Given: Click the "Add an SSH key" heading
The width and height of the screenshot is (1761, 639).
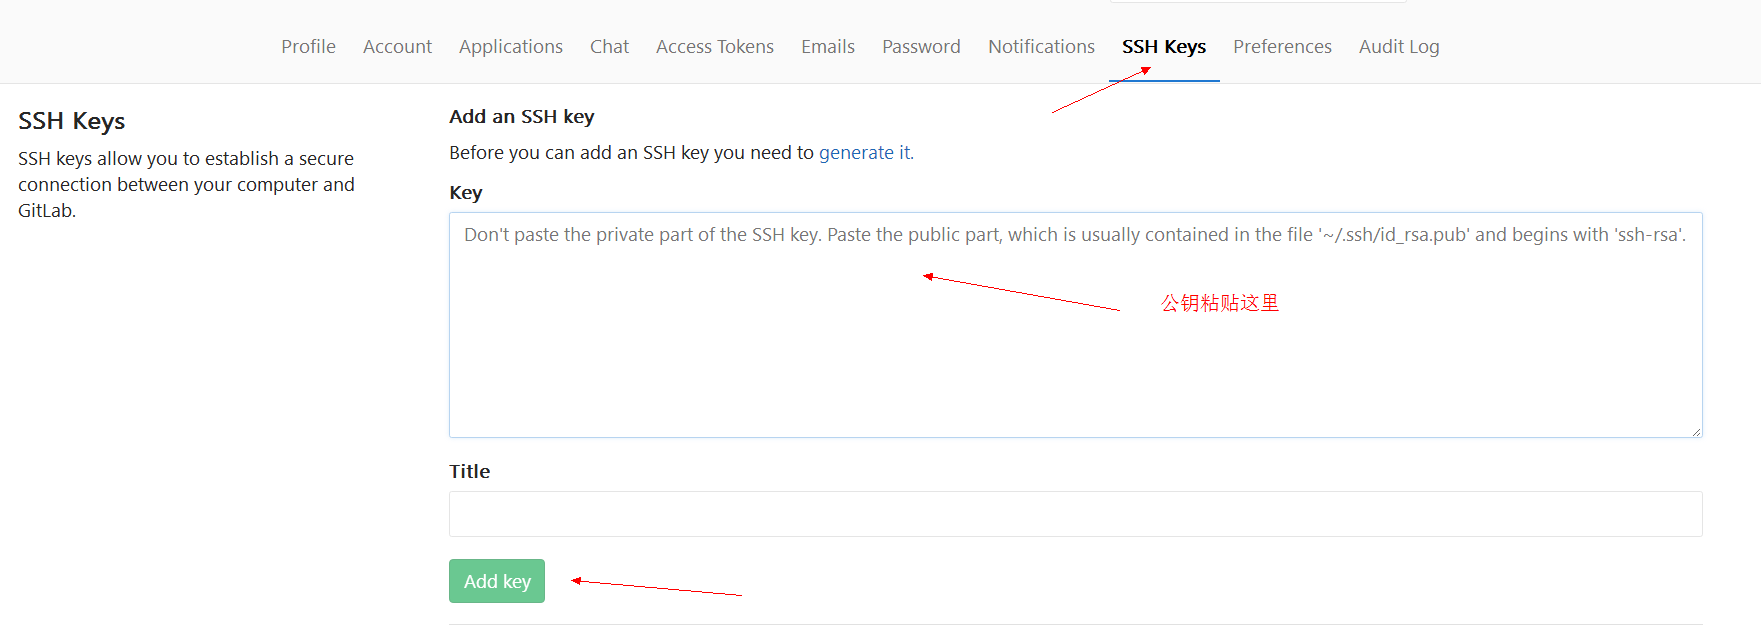Looking at the screenshot, I should (521, 117).
